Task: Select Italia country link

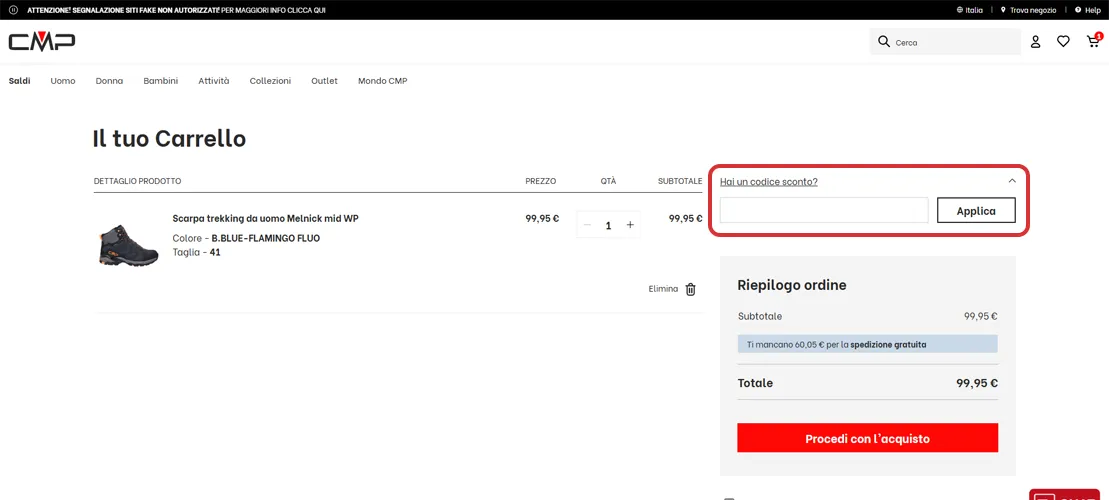Action: pyautogui.click(x=975, y=10)
